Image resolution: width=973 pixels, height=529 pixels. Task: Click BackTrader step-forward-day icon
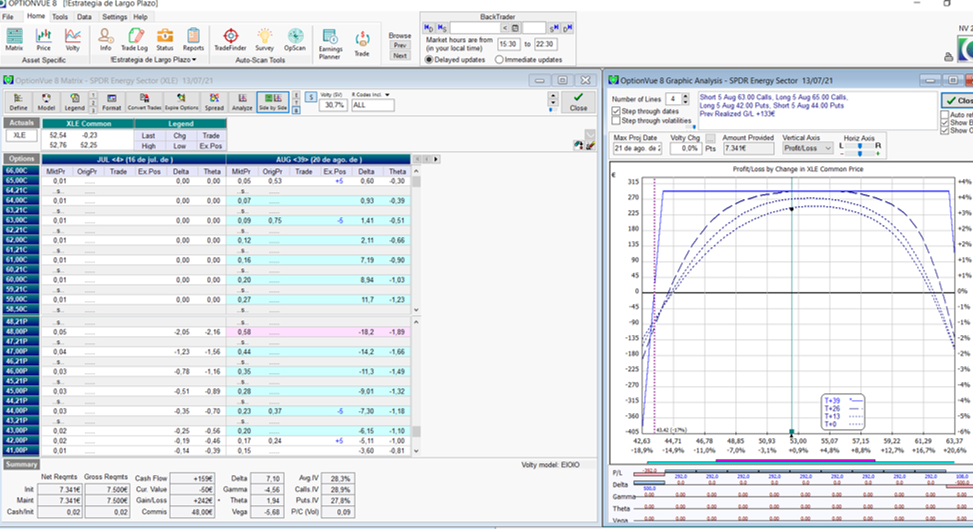[567, 28]
